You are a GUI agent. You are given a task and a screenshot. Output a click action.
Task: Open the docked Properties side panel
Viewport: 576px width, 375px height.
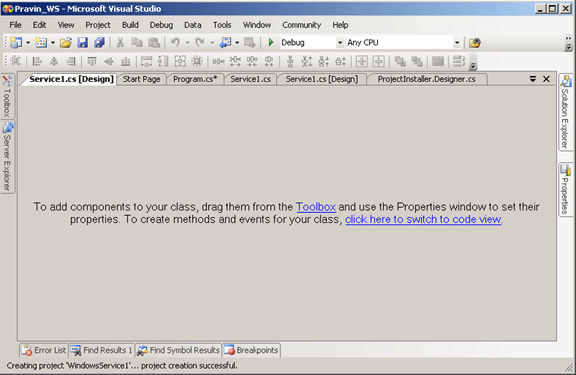(565, 190)
